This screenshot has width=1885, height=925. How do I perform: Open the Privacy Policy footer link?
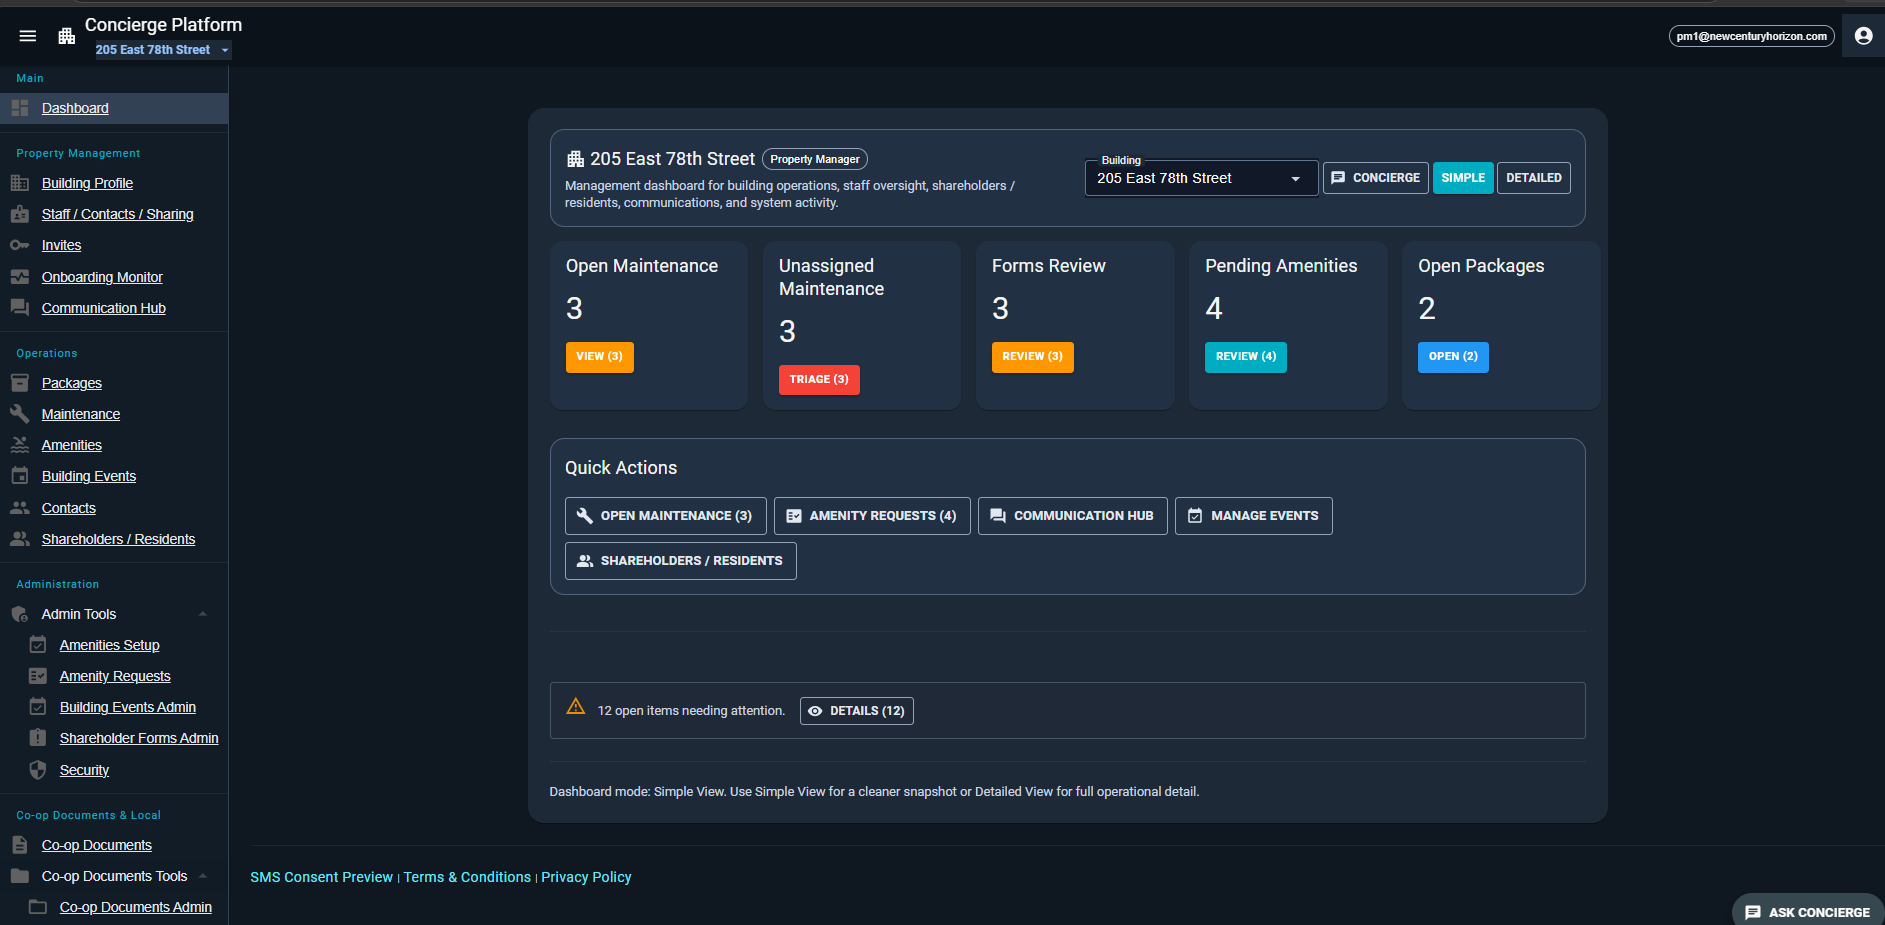(x=586, y=877)
